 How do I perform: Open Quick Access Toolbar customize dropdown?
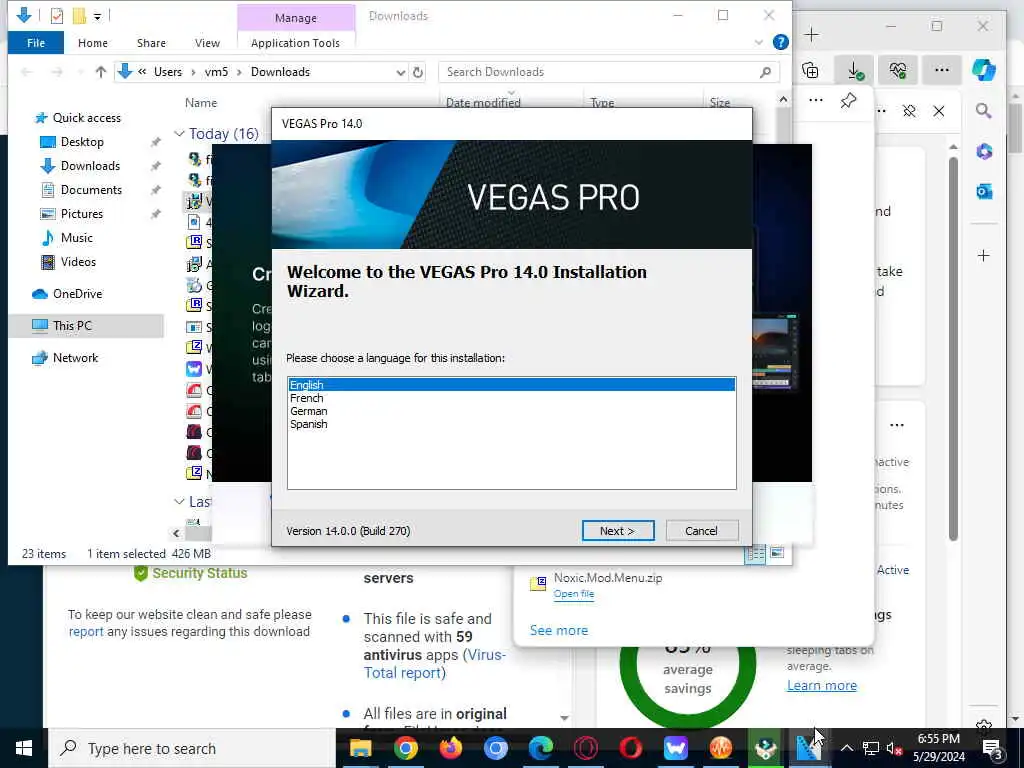click(x=97, y=16)
